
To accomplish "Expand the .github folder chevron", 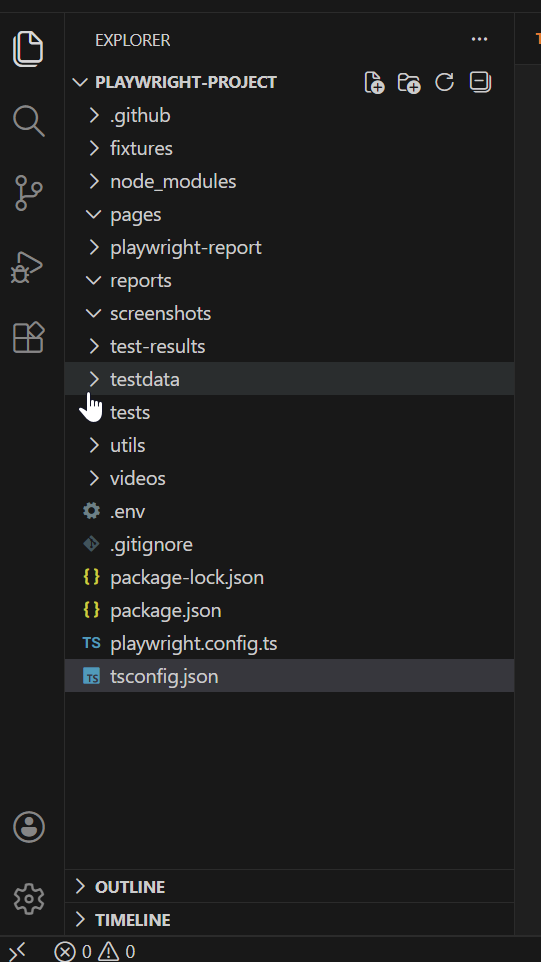I will click(x=94, y=115).
